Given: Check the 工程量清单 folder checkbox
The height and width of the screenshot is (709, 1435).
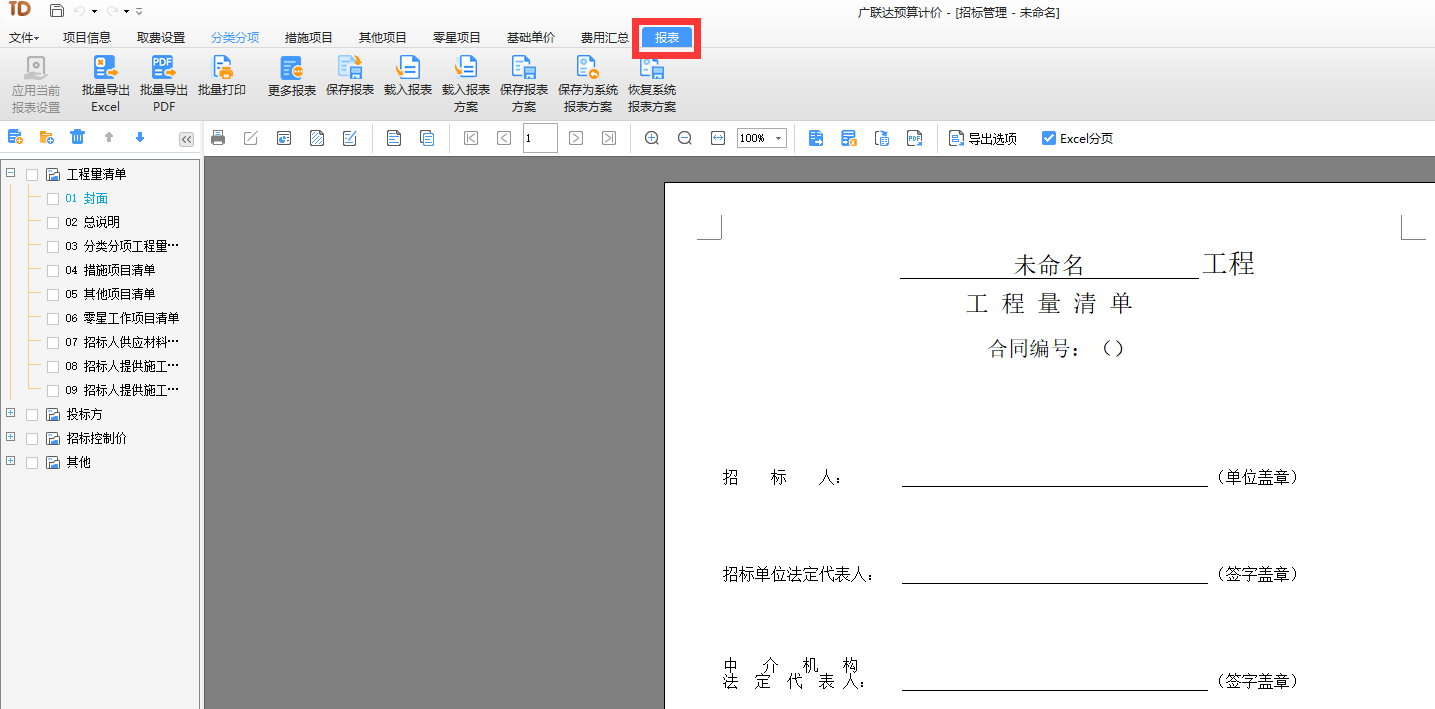Looking at the screenshot, I should point(31,173).
